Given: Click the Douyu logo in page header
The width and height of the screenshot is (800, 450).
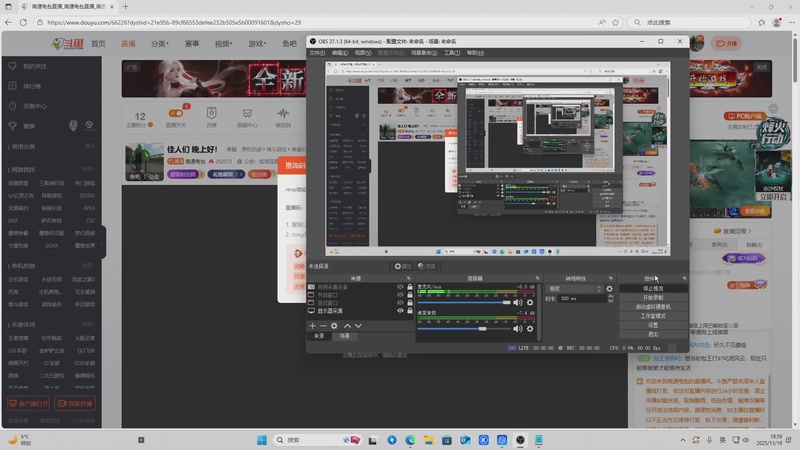Looking at the screenshot, I should tap(68, 44).
